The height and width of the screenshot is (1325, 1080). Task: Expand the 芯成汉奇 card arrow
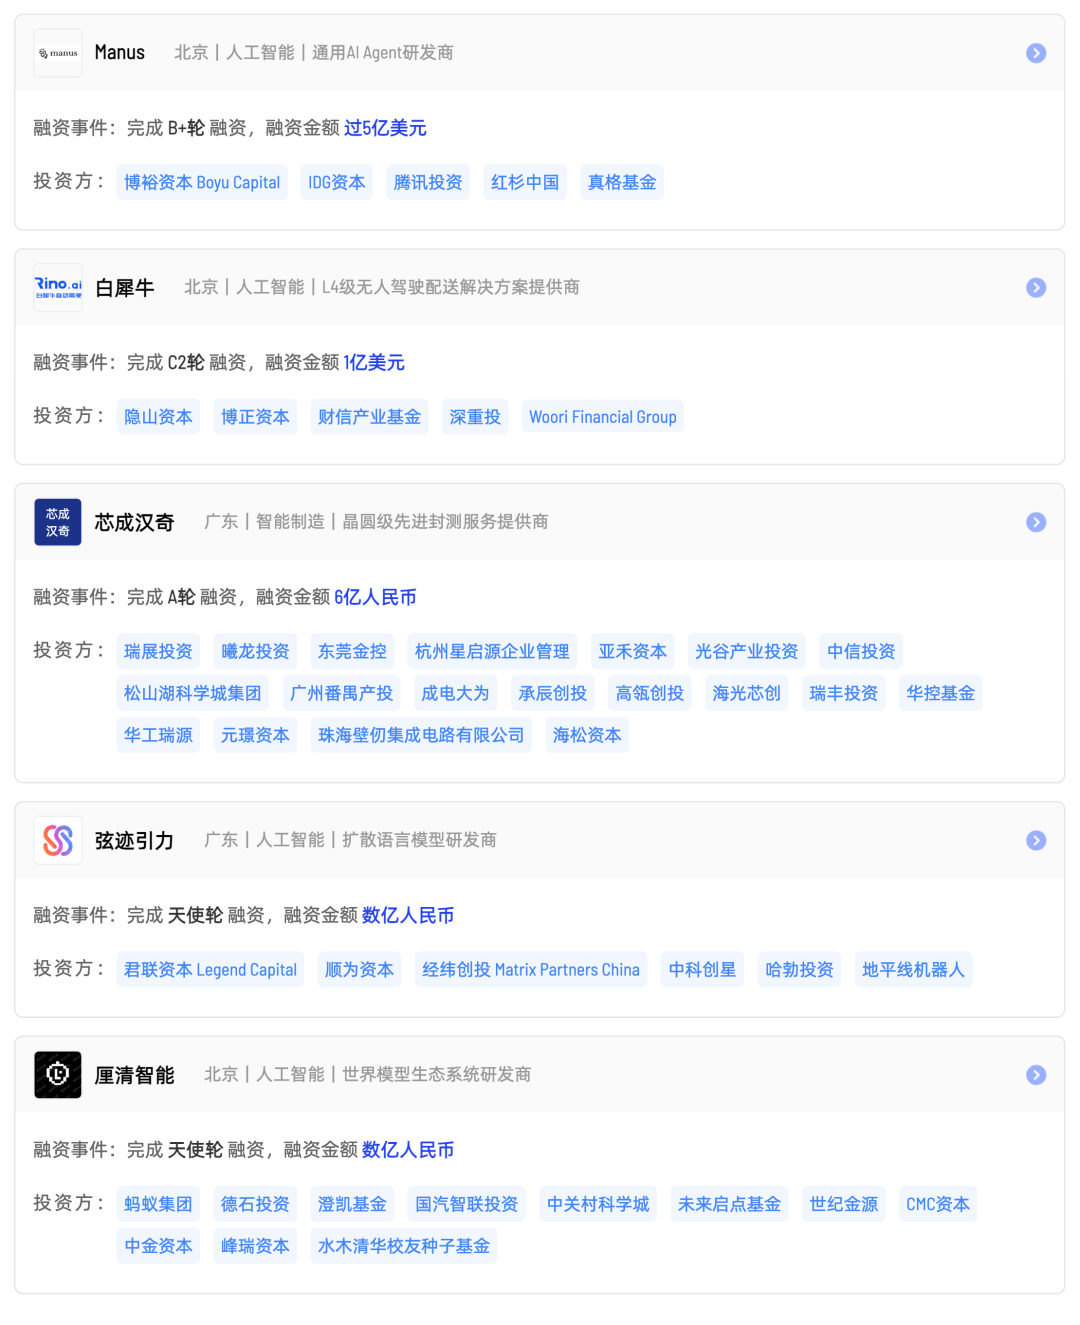tap(1036, 522)
